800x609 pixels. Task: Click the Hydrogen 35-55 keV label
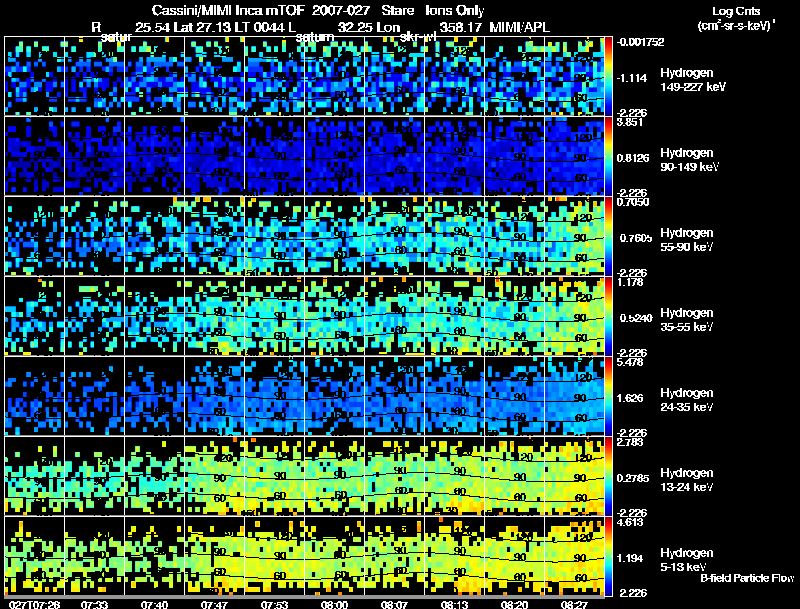click(687, 320)
